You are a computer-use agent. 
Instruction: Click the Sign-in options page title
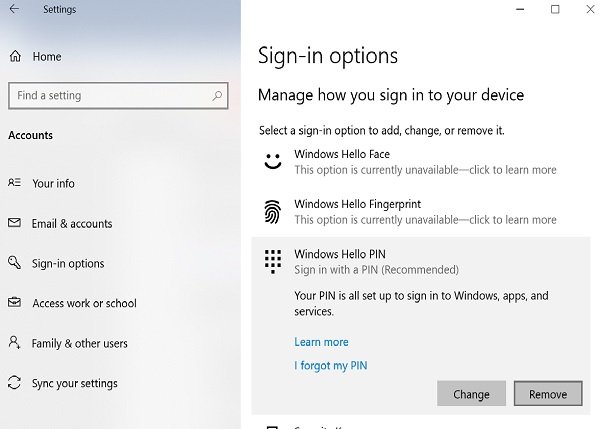(328, 56)
